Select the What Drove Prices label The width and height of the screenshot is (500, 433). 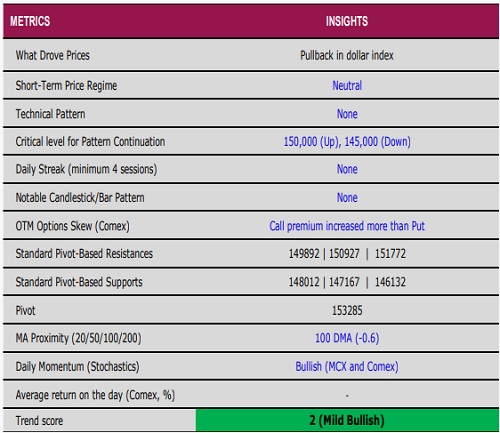[53, 55]
